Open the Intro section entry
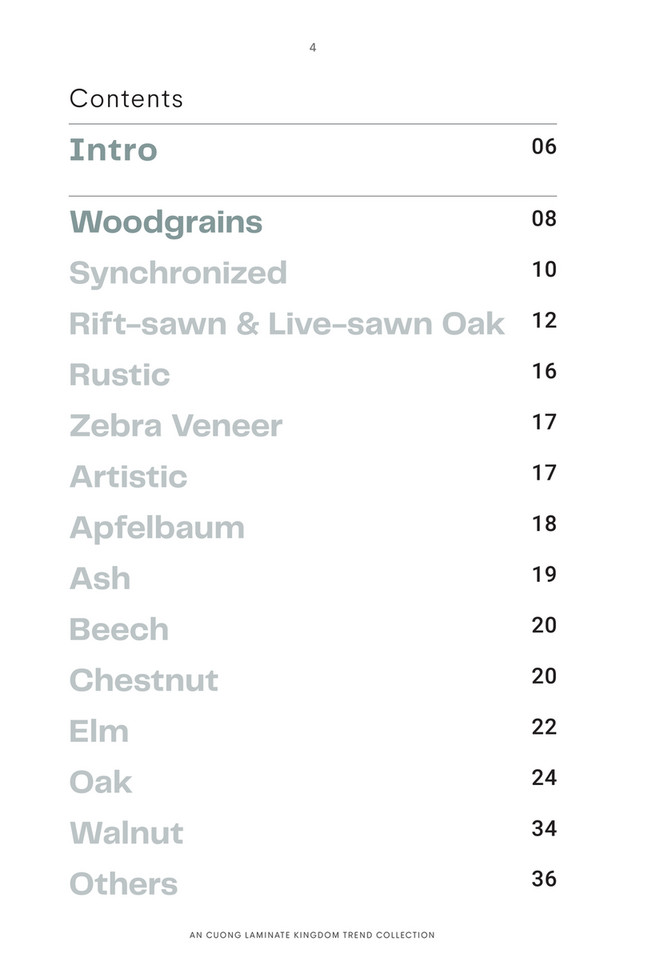 click(x=113, y=150)
